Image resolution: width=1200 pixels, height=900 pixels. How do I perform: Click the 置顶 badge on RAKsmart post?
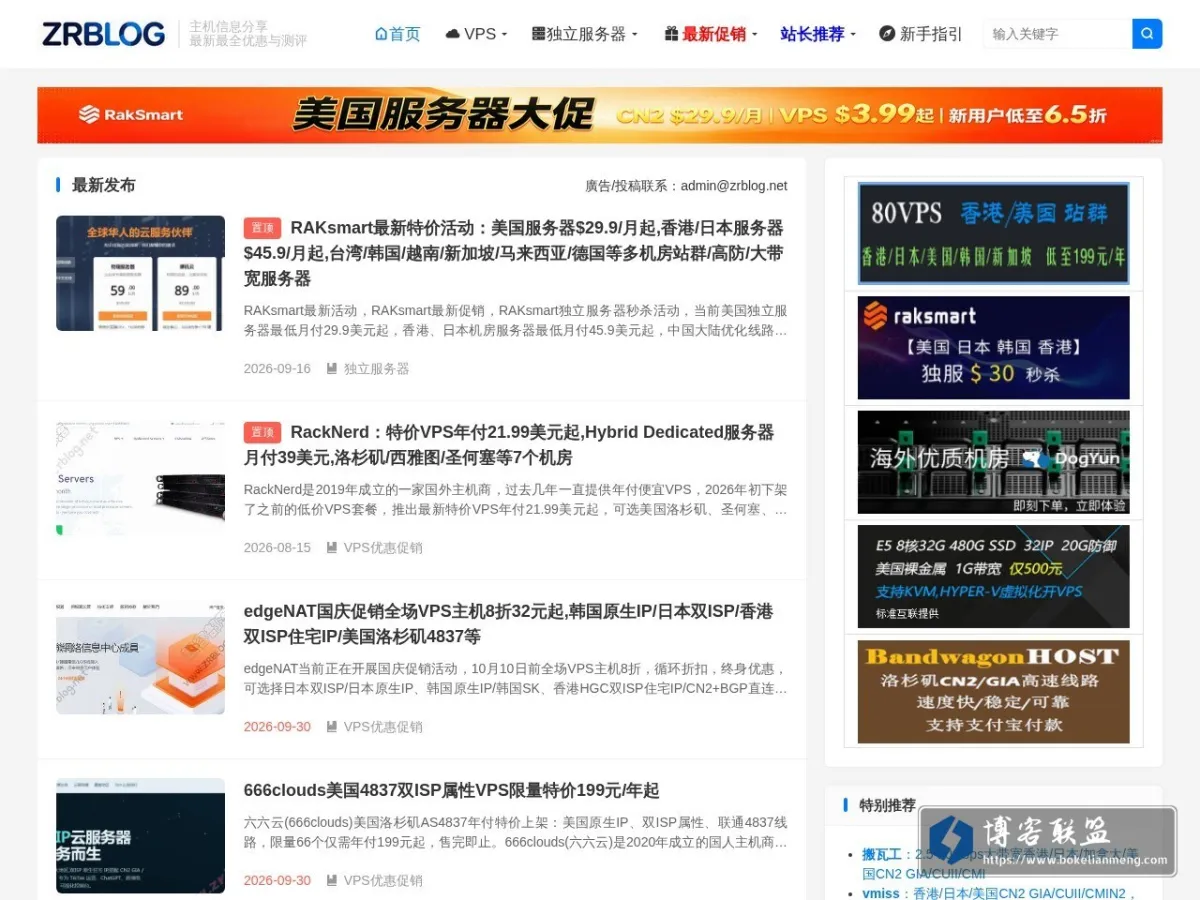click(x=262, y=228)
